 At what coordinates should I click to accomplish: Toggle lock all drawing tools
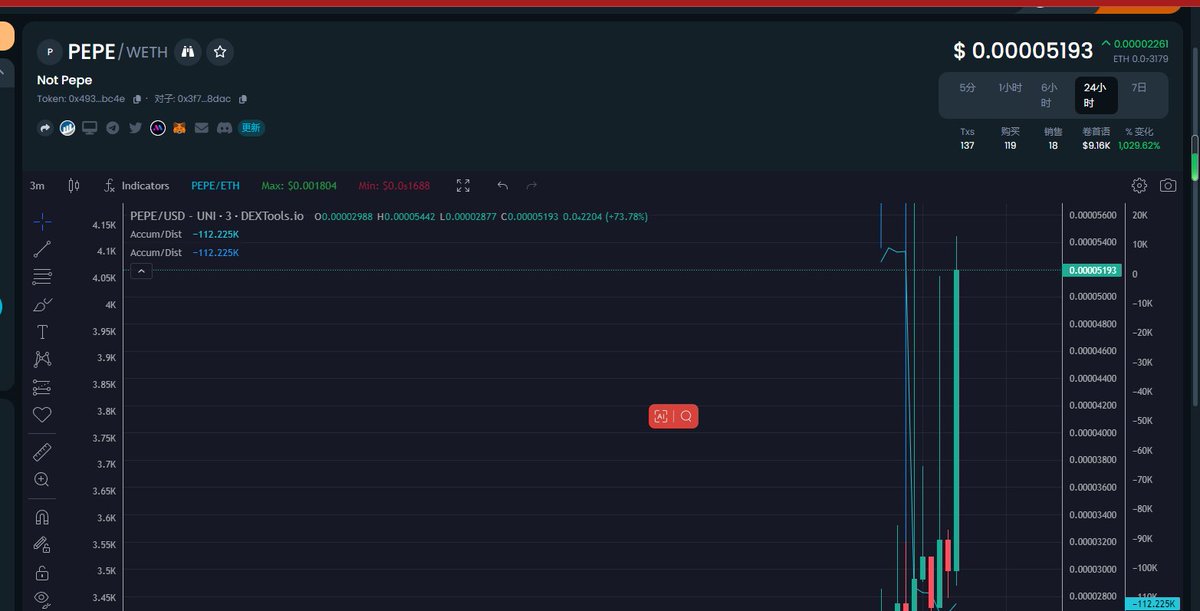point(42,573)
